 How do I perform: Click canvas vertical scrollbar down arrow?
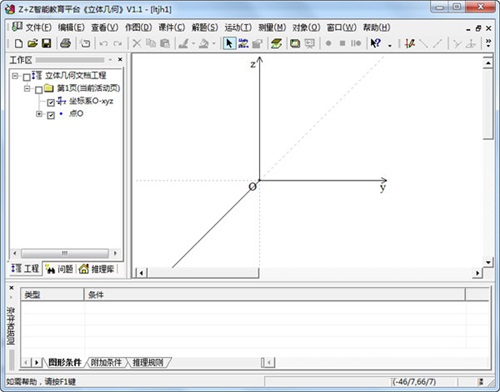pos(488,262)
